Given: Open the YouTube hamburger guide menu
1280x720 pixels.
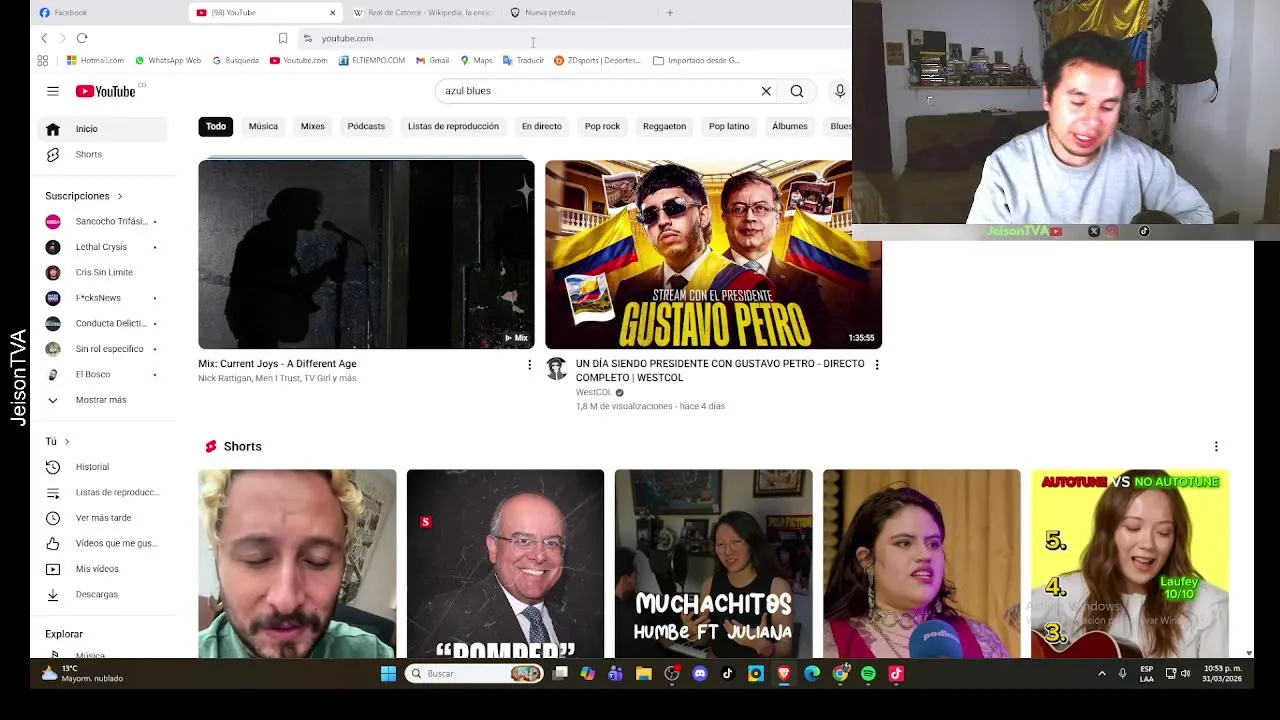Looking at the screenshot, I should pyautogui.click(x=53, y=91).
